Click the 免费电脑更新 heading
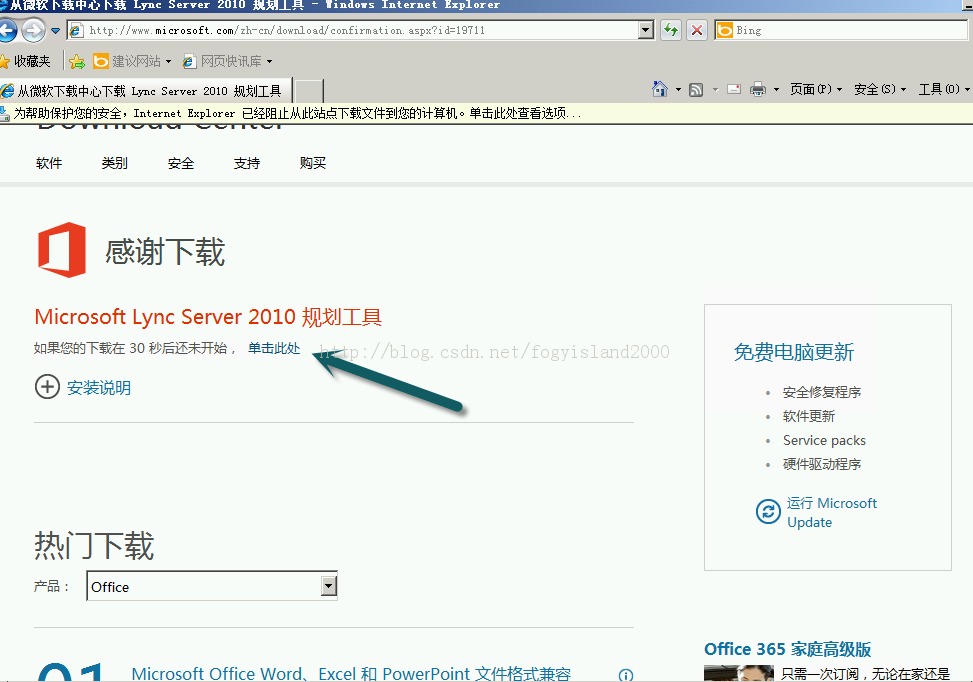 [x=794, y=352]
